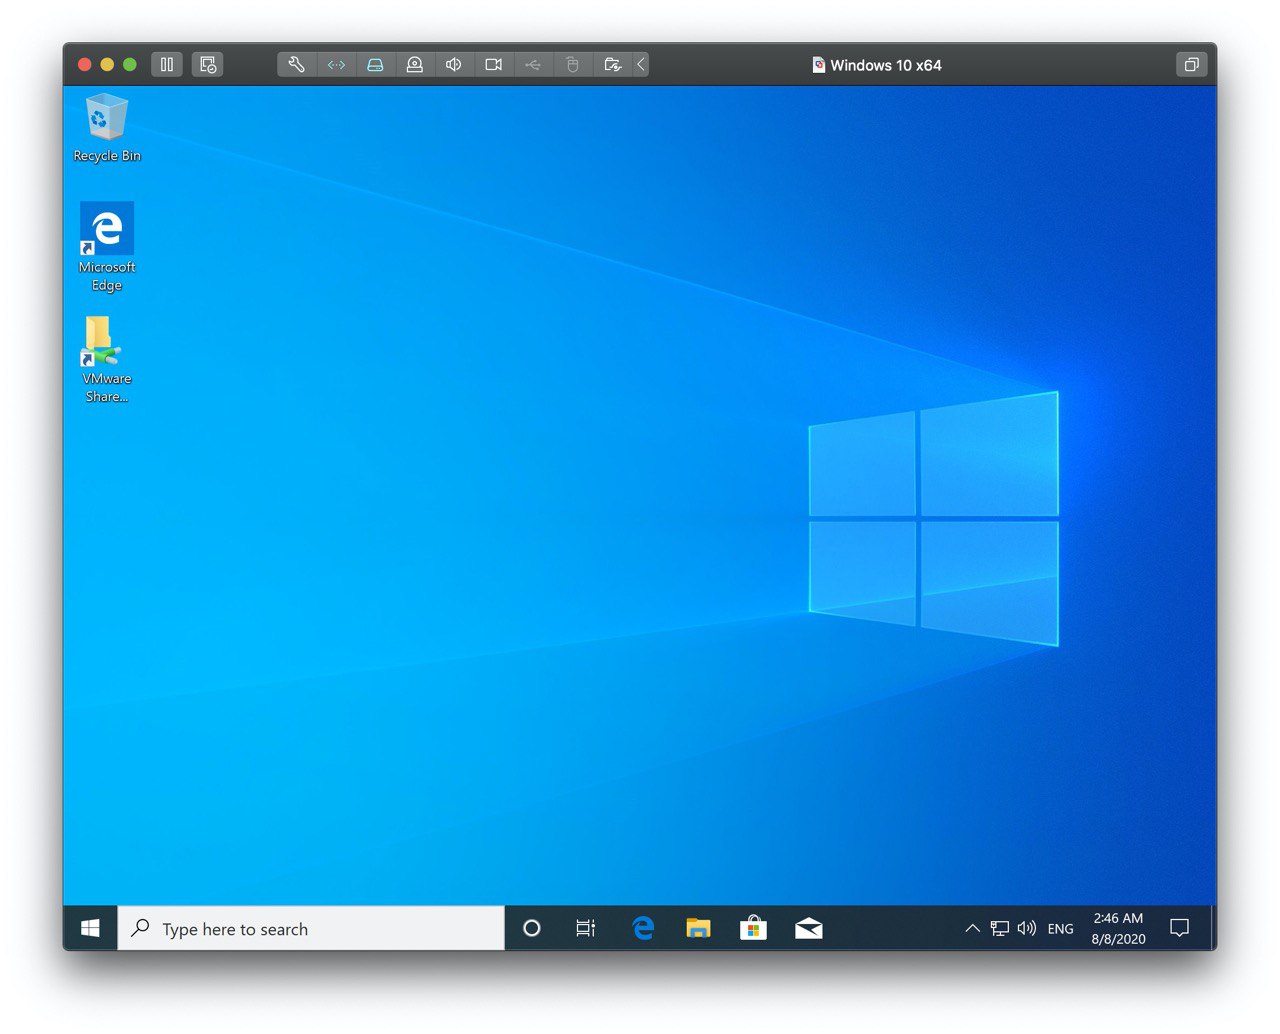Click the USB device toolbar icon
Image resolution: width=1280 pixels, height=1034 pixels.
click(533, 65)
